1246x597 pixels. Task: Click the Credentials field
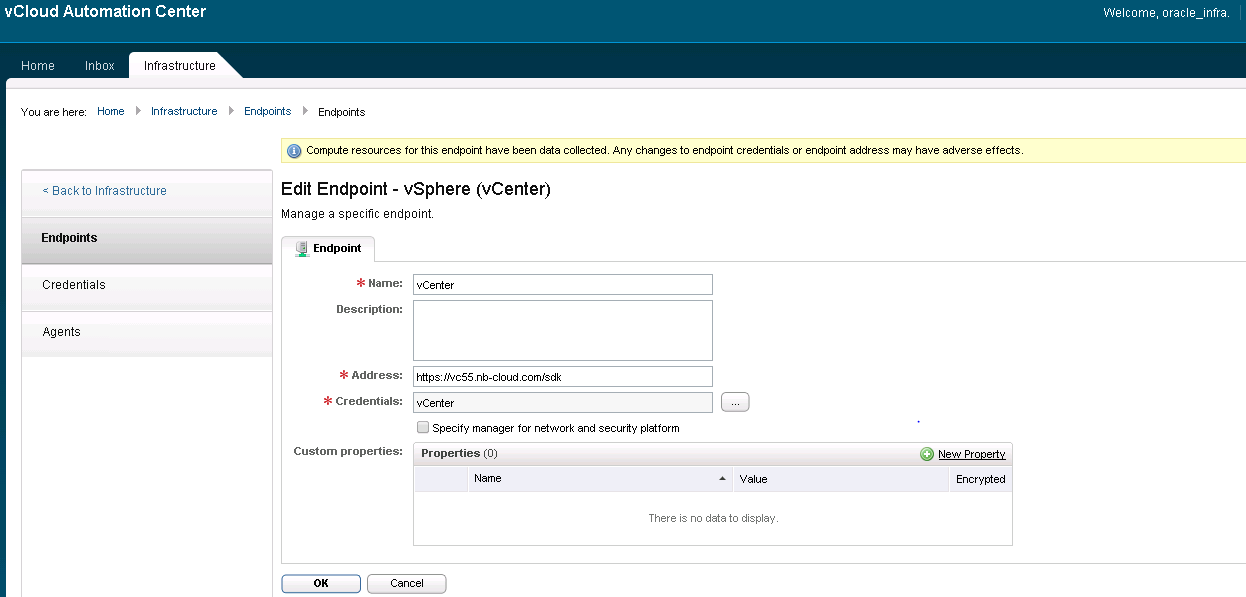[562, 403]
